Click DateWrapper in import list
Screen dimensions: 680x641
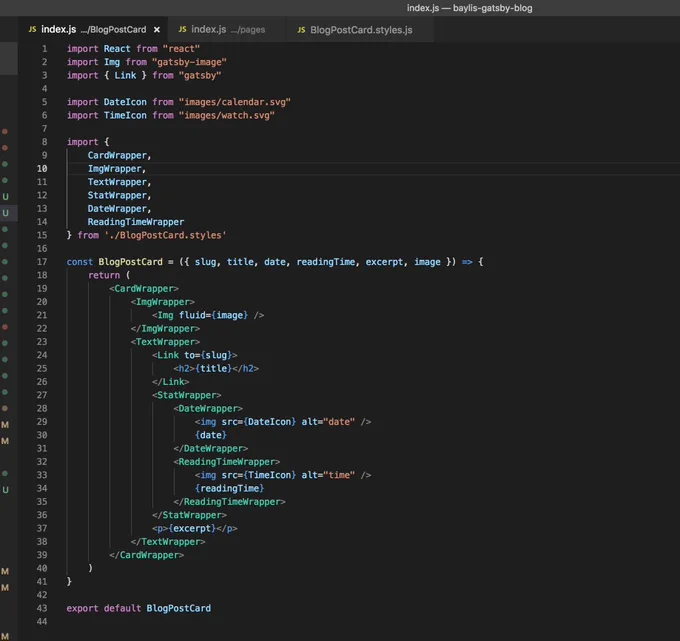coord(117,209)
